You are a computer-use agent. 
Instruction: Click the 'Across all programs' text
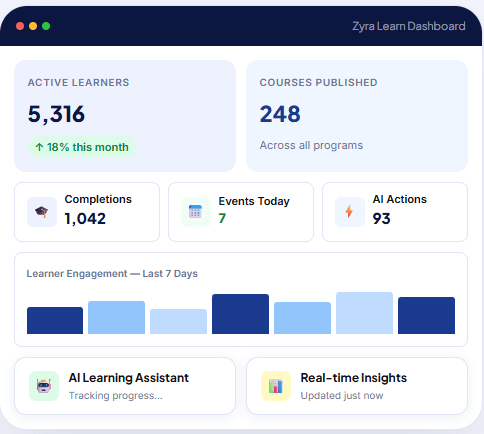tap(311, 145)
